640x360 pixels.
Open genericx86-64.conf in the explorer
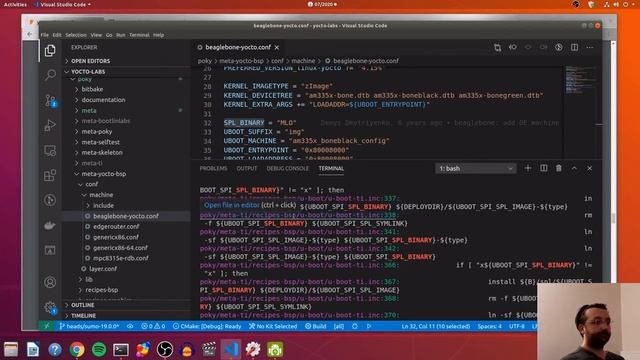pos(120,247)
